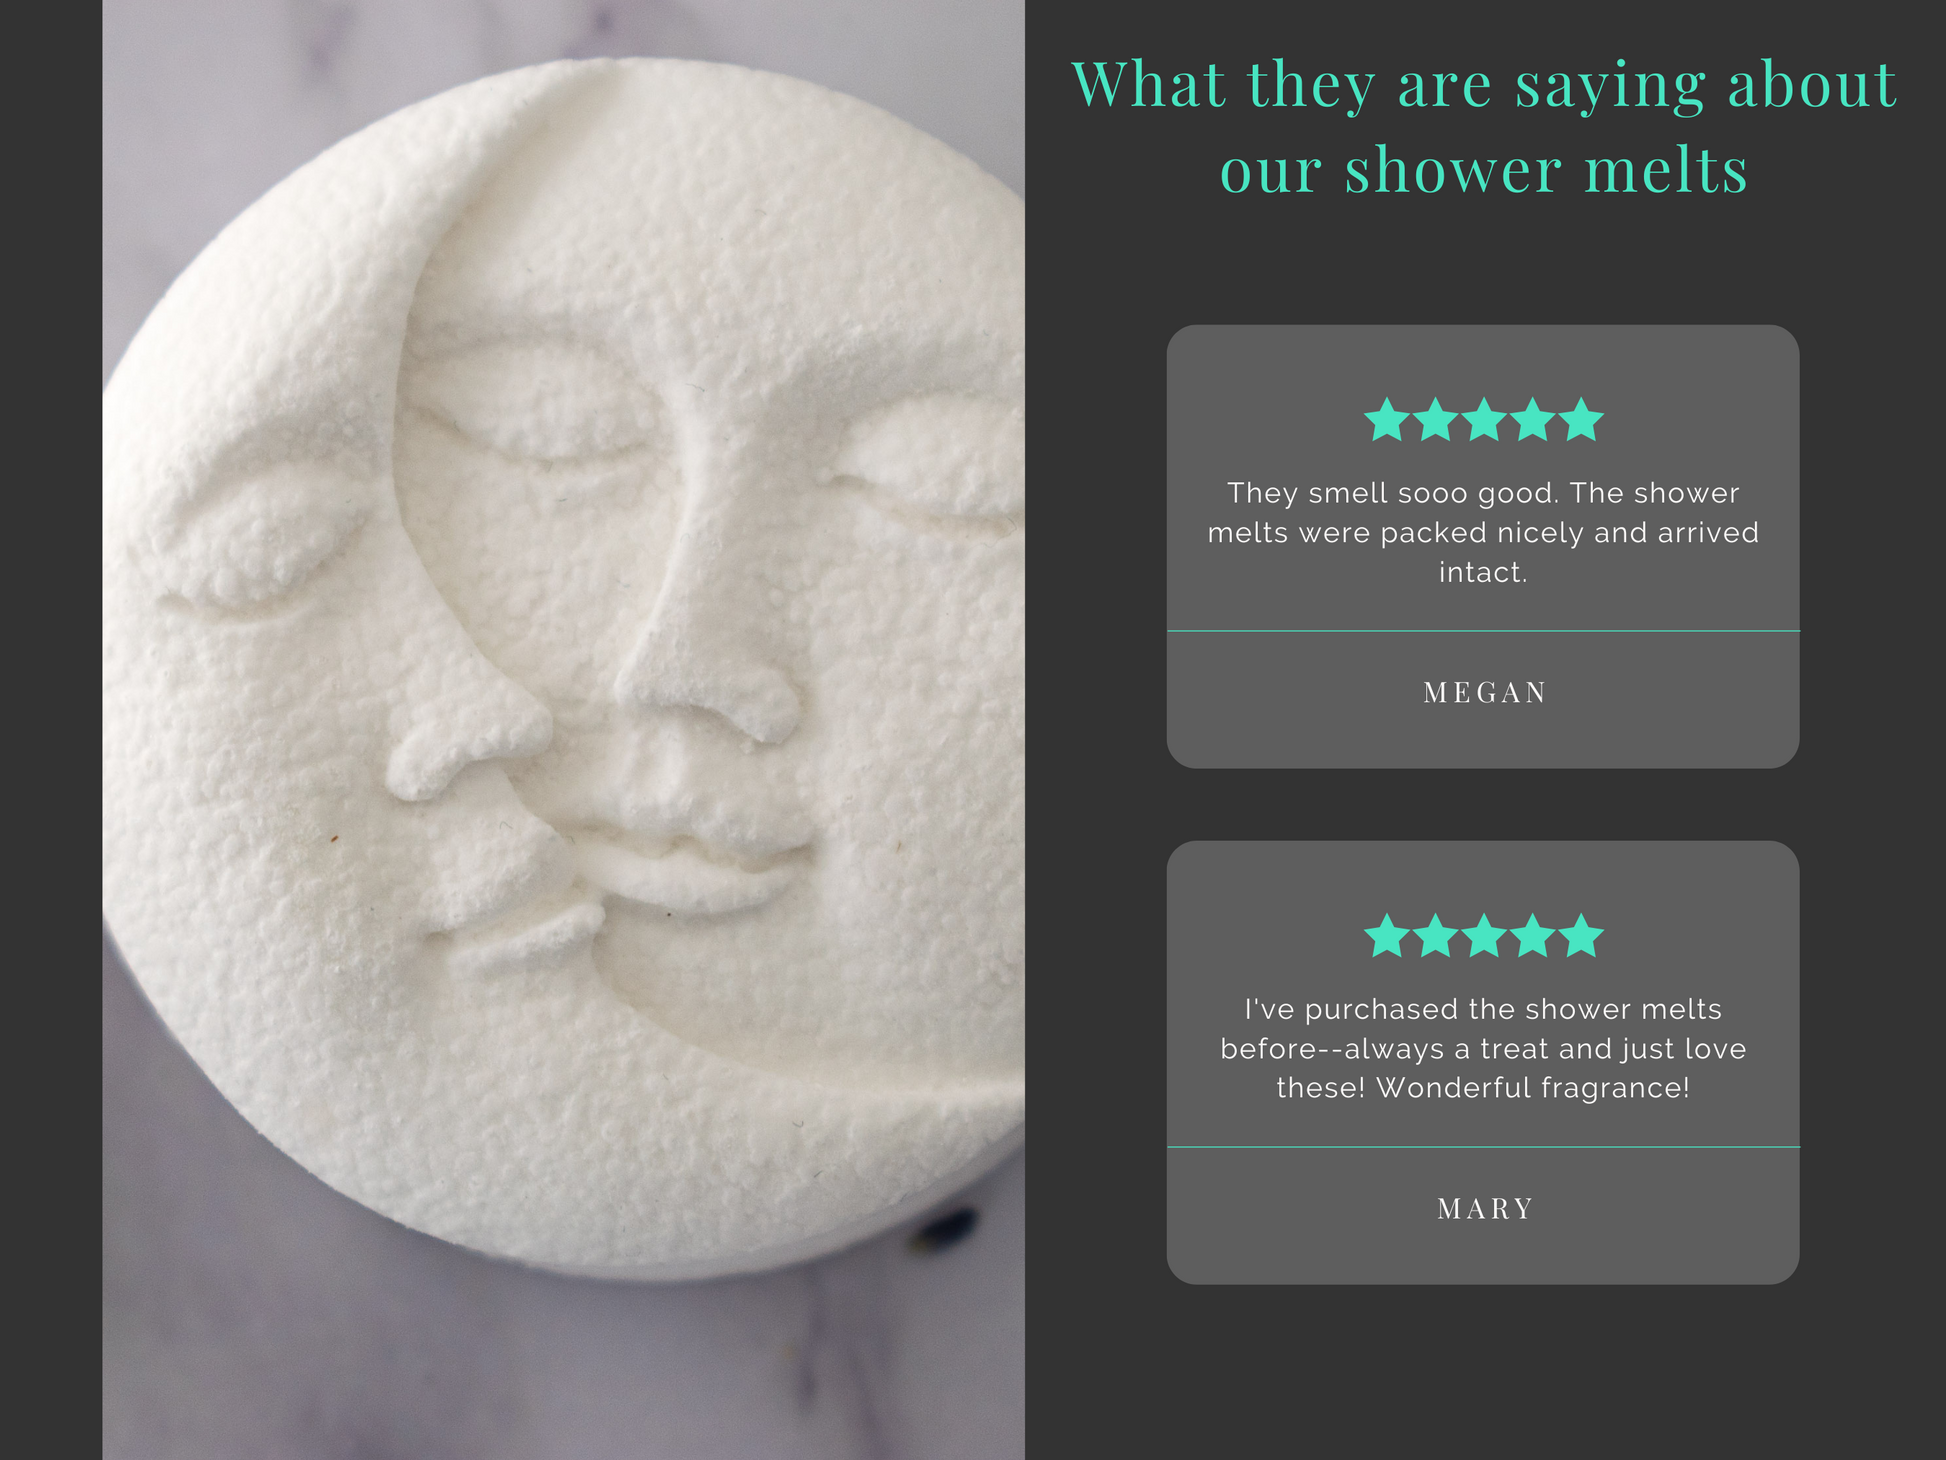Click the teal divider in Megan's card
The height and width of the screenshot is (1460, 1946).
(1483, 631)
